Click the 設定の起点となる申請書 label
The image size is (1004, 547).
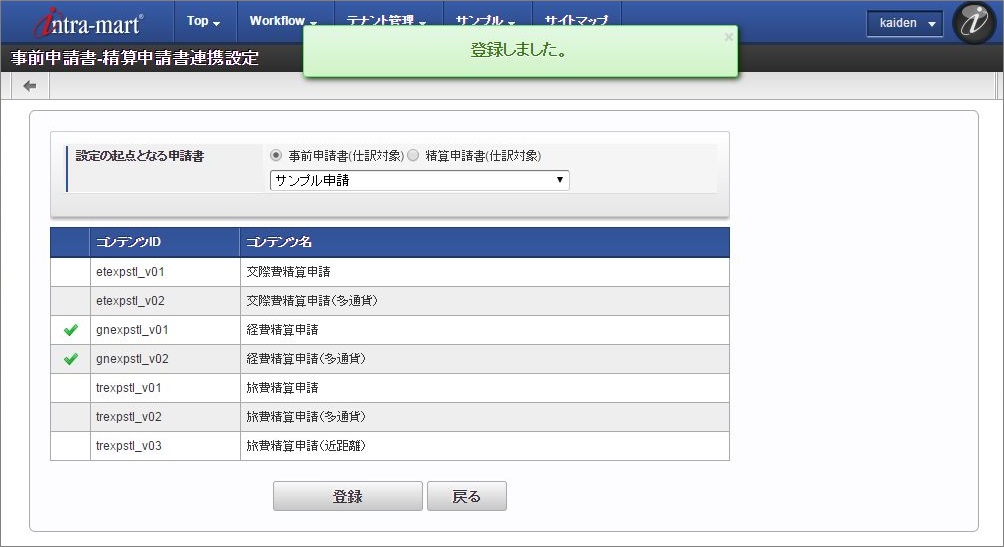(140, 156)
